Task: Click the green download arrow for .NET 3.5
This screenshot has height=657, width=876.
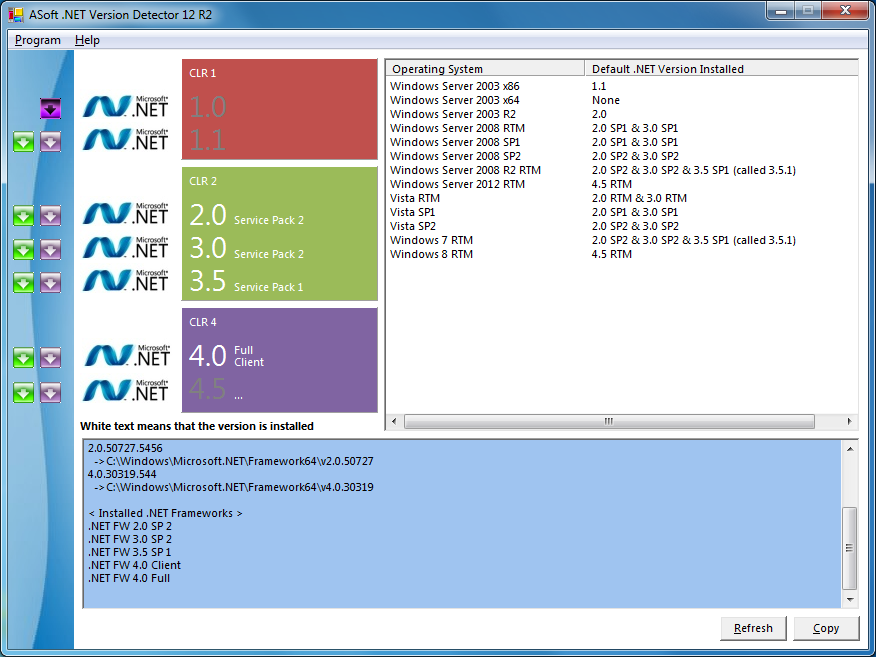Action: coord(23,283)
